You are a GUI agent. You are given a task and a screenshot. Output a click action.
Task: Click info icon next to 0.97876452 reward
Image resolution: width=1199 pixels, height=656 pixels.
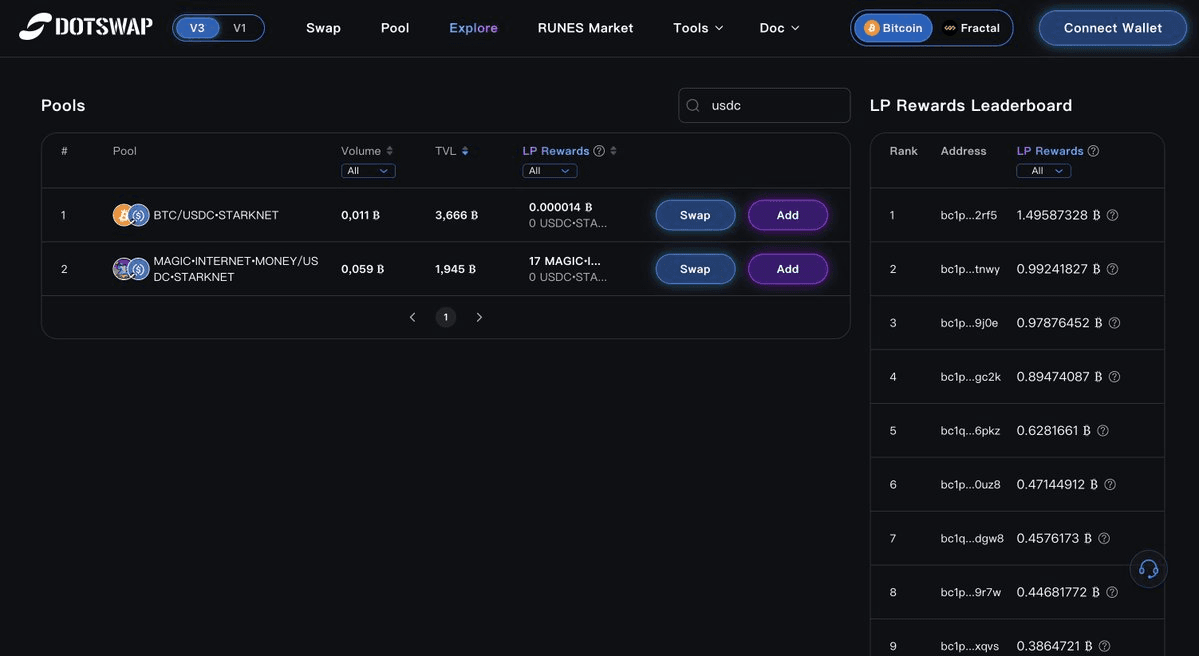click(1115, 323)
